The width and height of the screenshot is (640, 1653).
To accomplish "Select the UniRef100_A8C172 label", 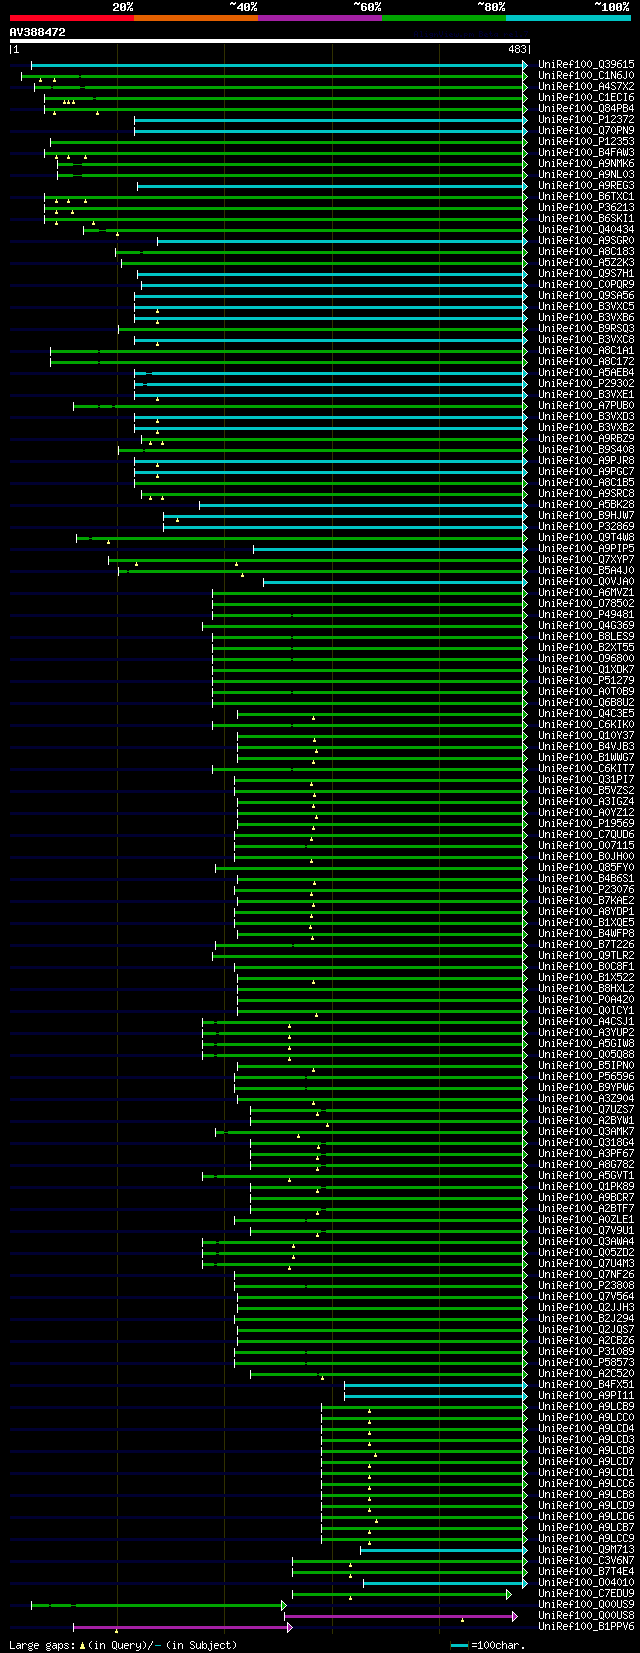I will 586,362.
